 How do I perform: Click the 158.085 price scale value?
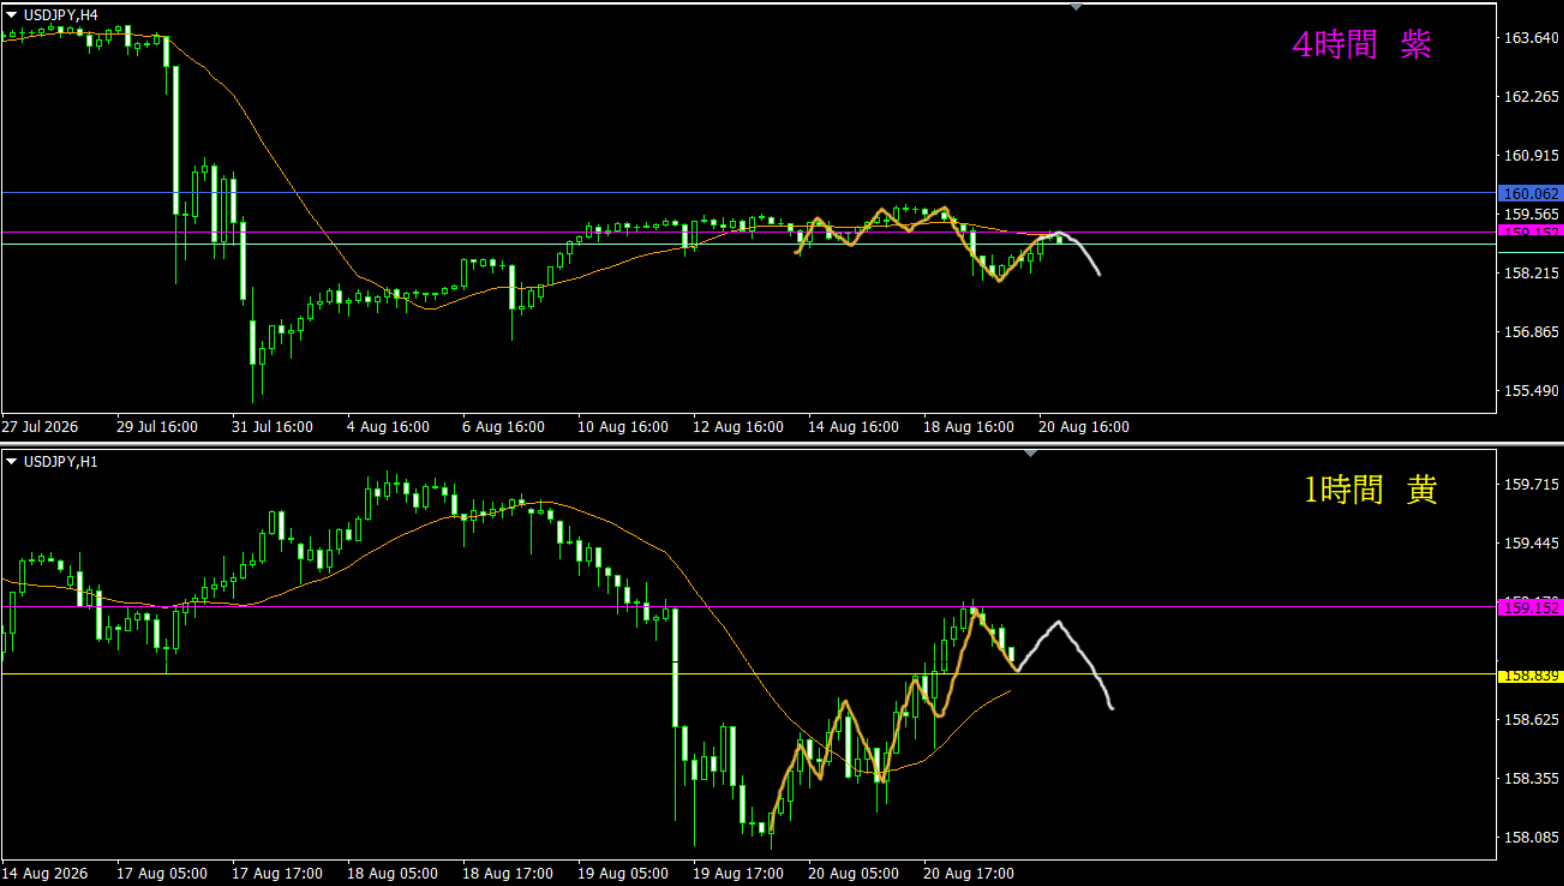(x=1531, y=838)
